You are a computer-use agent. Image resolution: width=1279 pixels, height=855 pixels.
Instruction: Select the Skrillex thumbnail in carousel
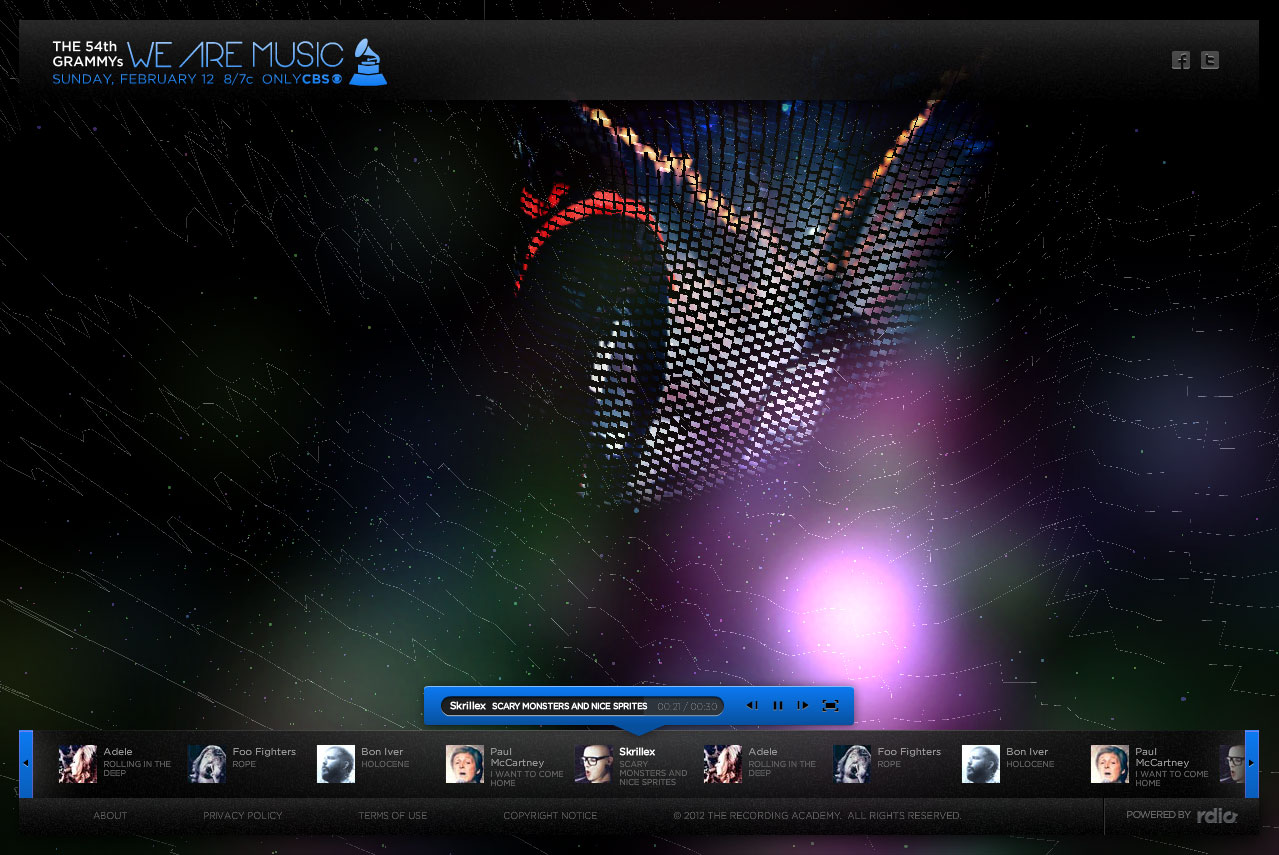pyautogui.click(x=594, y=764)
